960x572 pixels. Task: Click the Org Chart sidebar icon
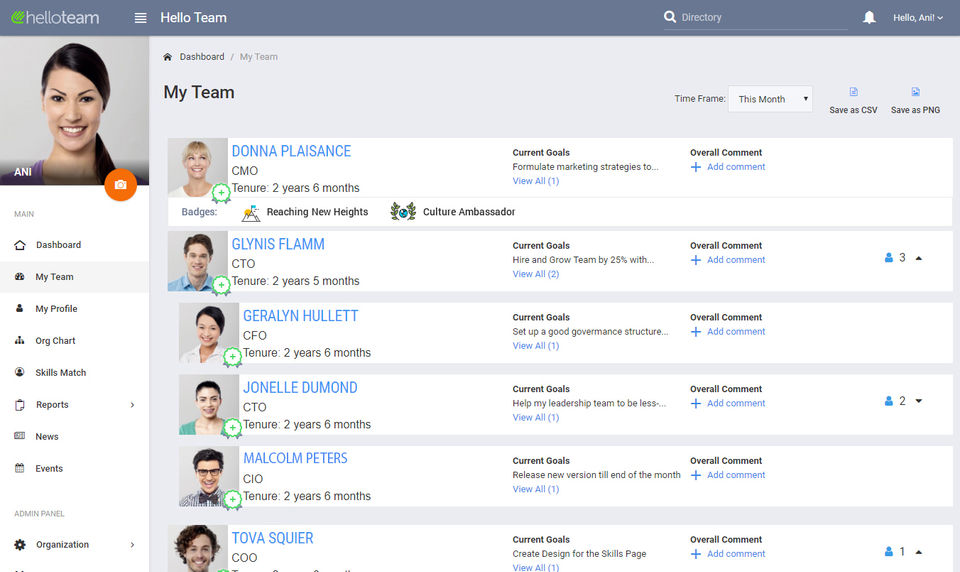tap(20, 341)
